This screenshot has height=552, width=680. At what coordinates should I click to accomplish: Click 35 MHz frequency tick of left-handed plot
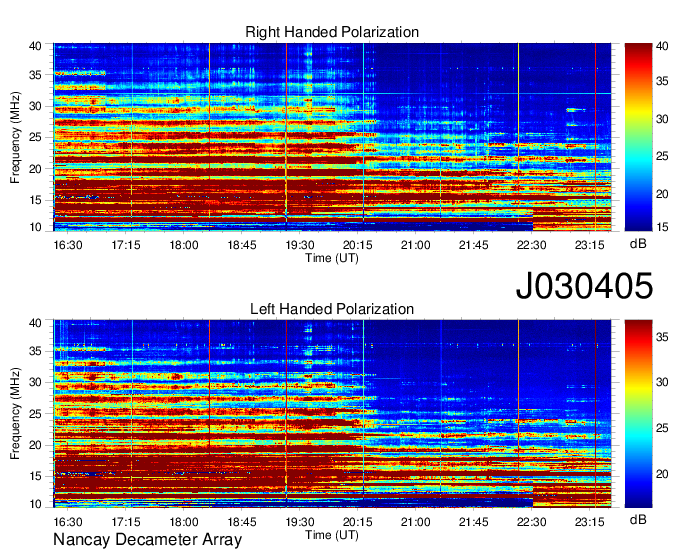[x=35, y=351]
